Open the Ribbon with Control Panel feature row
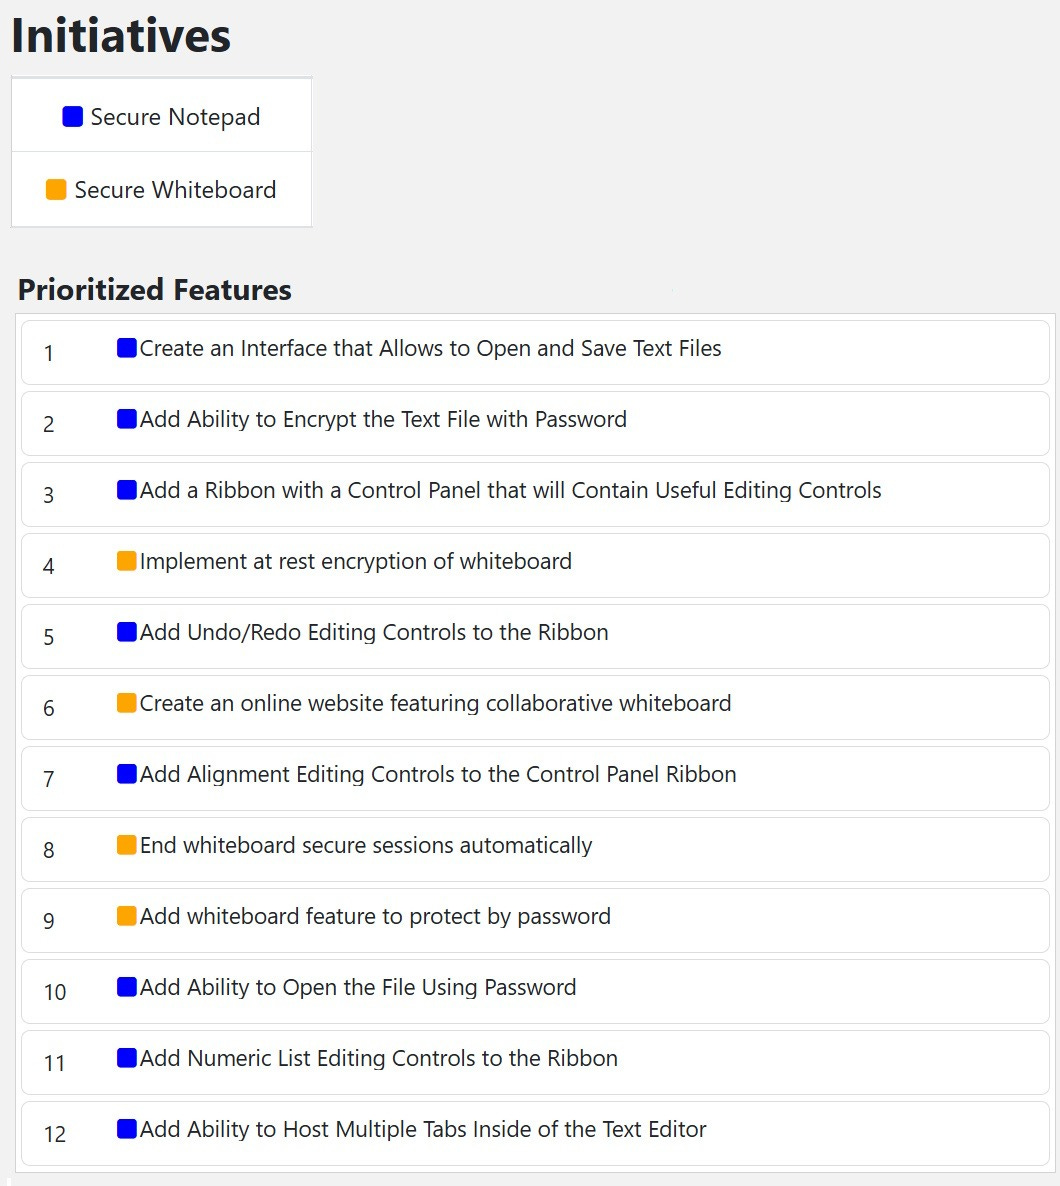The width and height of the screenshot is (1060, 1186). (x=535, y=494)
